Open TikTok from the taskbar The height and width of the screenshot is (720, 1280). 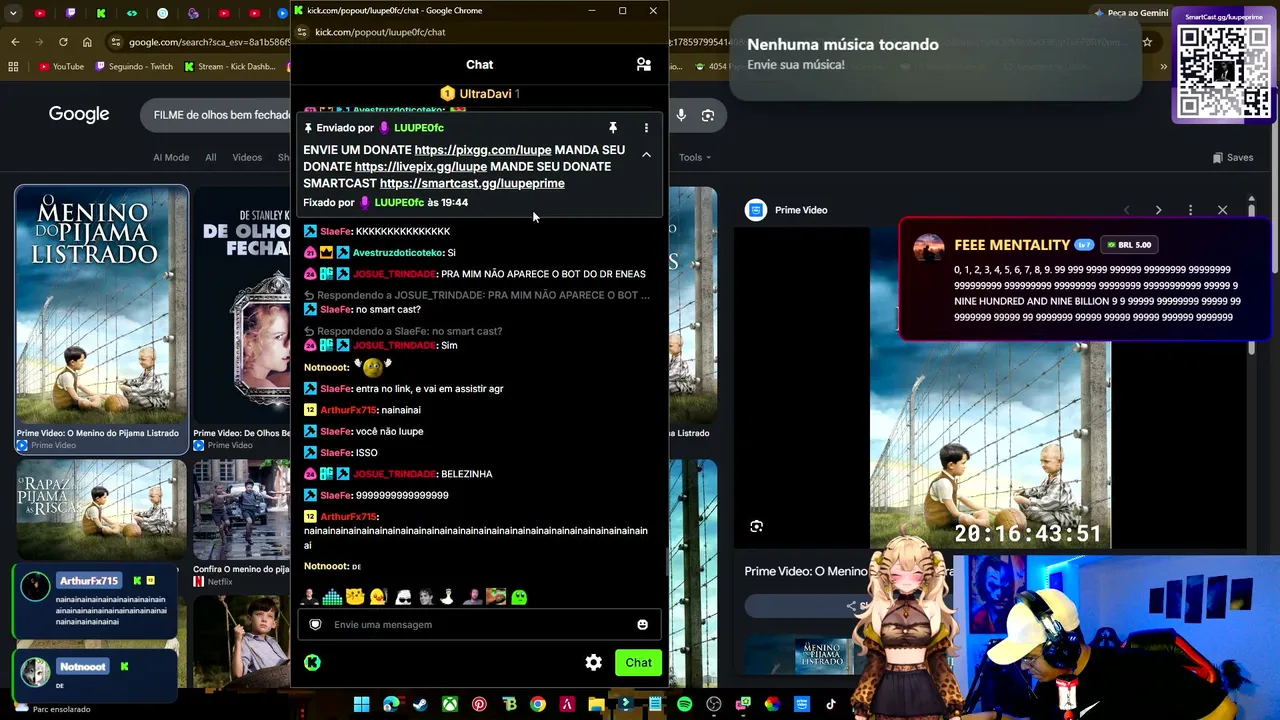(x=830, y=704)
